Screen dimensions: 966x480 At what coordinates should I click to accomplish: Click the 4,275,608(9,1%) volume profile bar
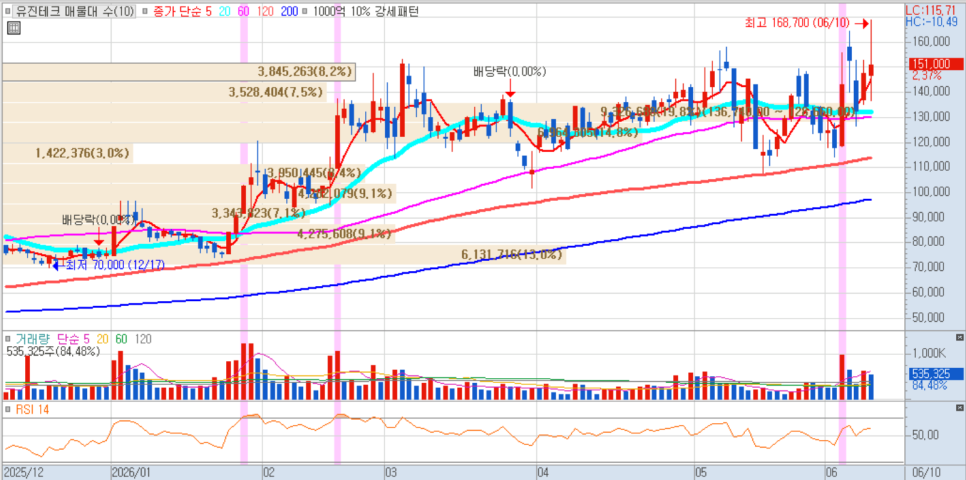pyautogui.click(x=198, y=234)
